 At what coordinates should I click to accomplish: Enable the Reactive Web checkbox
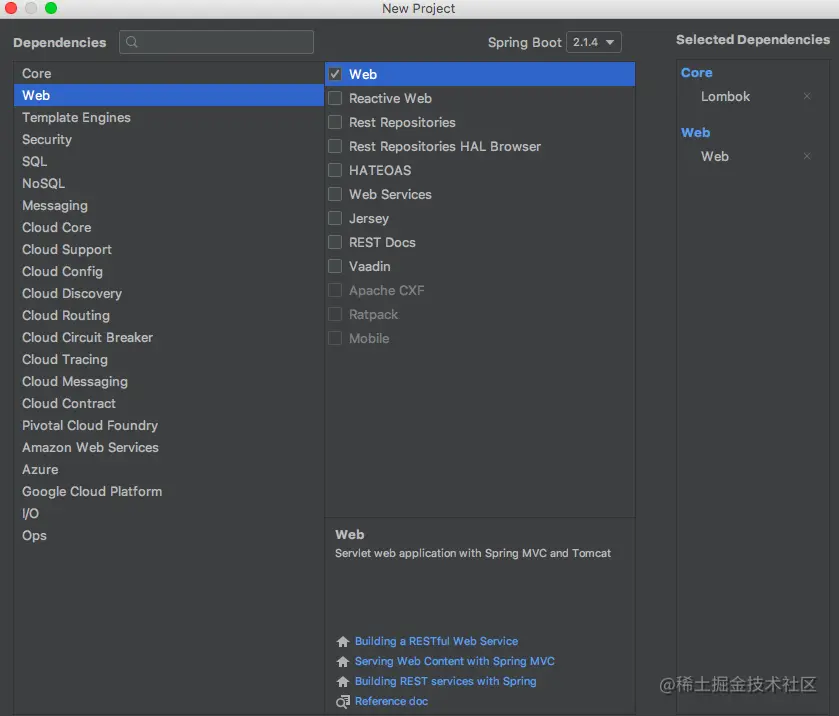(x=335, y=98)
